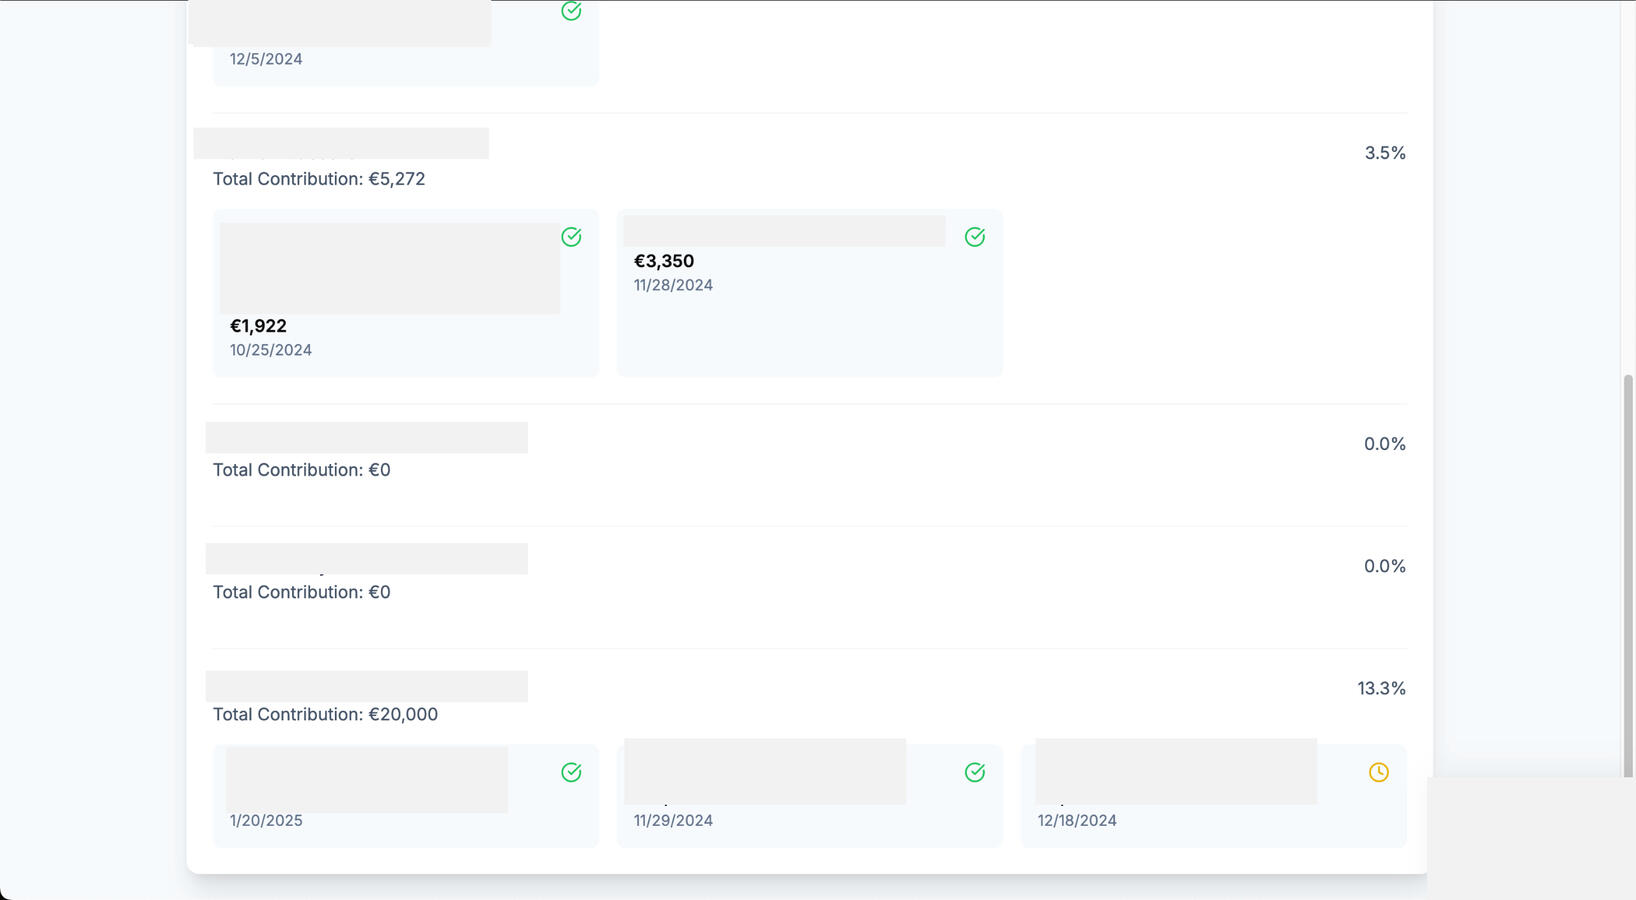Click the 12/18/2024 date
The image size is (1636, 900).
(x=1077, y=820)
